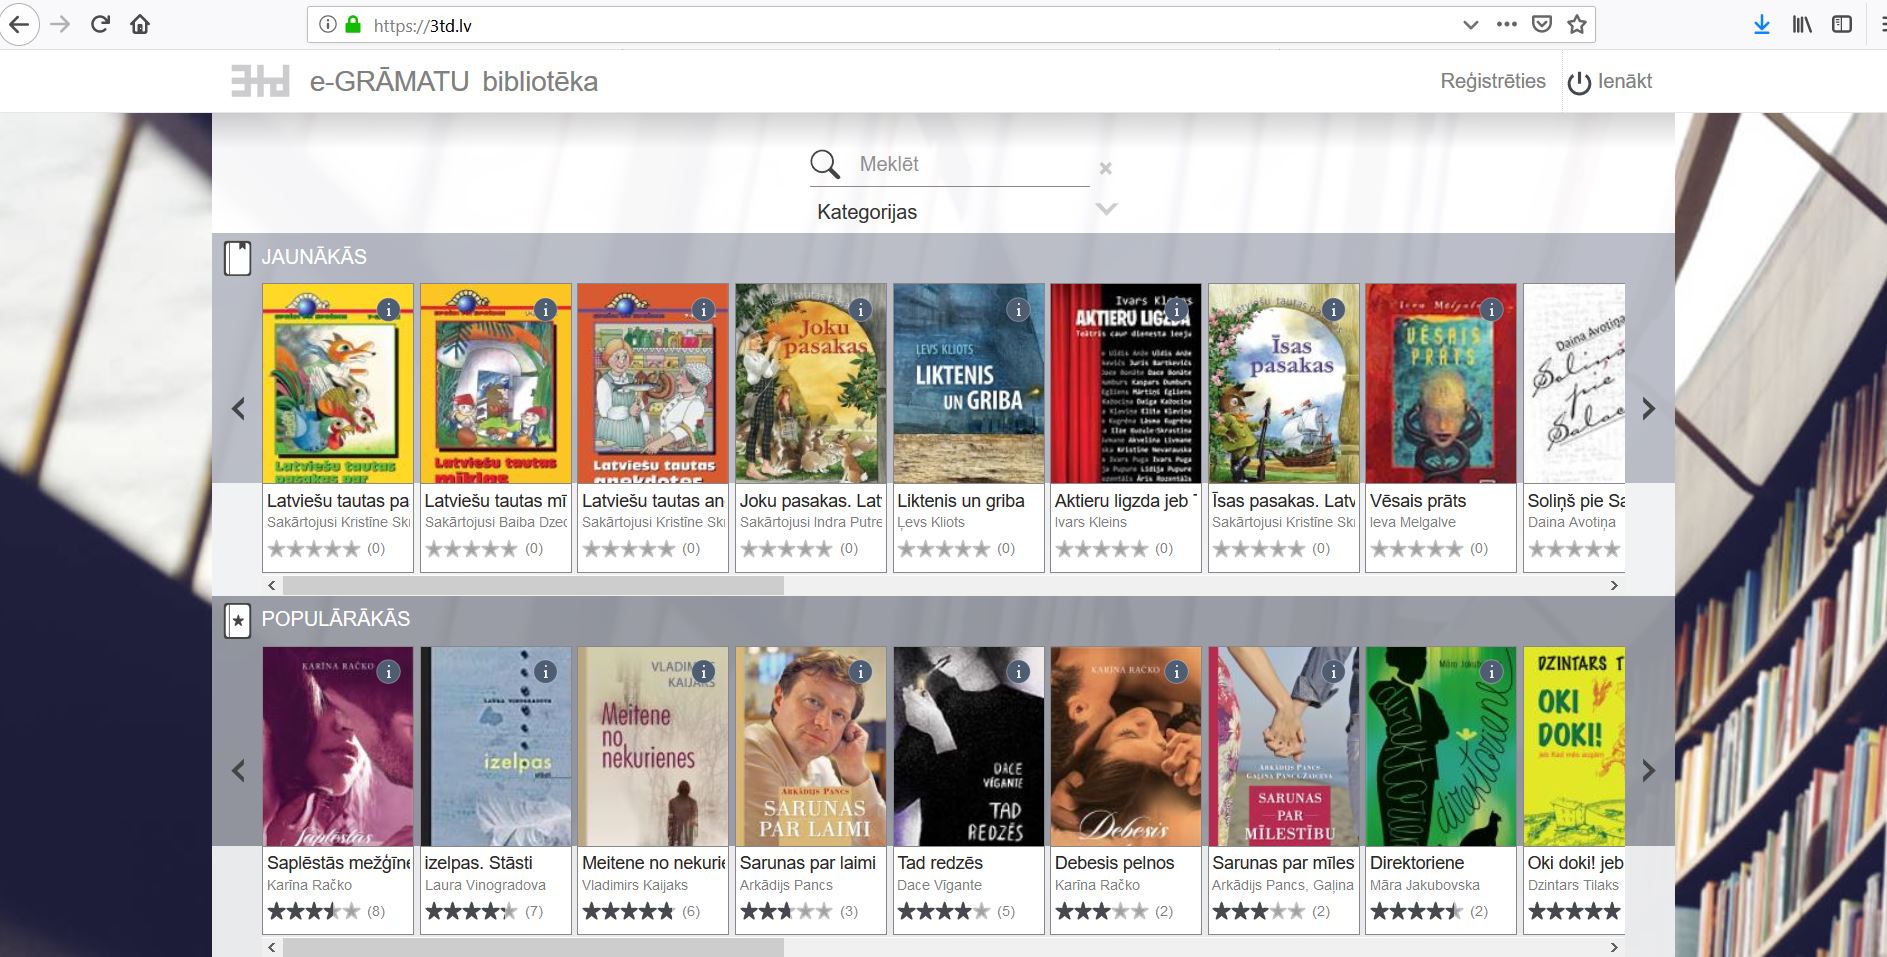1887x957 pixels.
Task: Clear search with the x icon
Action: [1105, 168]
